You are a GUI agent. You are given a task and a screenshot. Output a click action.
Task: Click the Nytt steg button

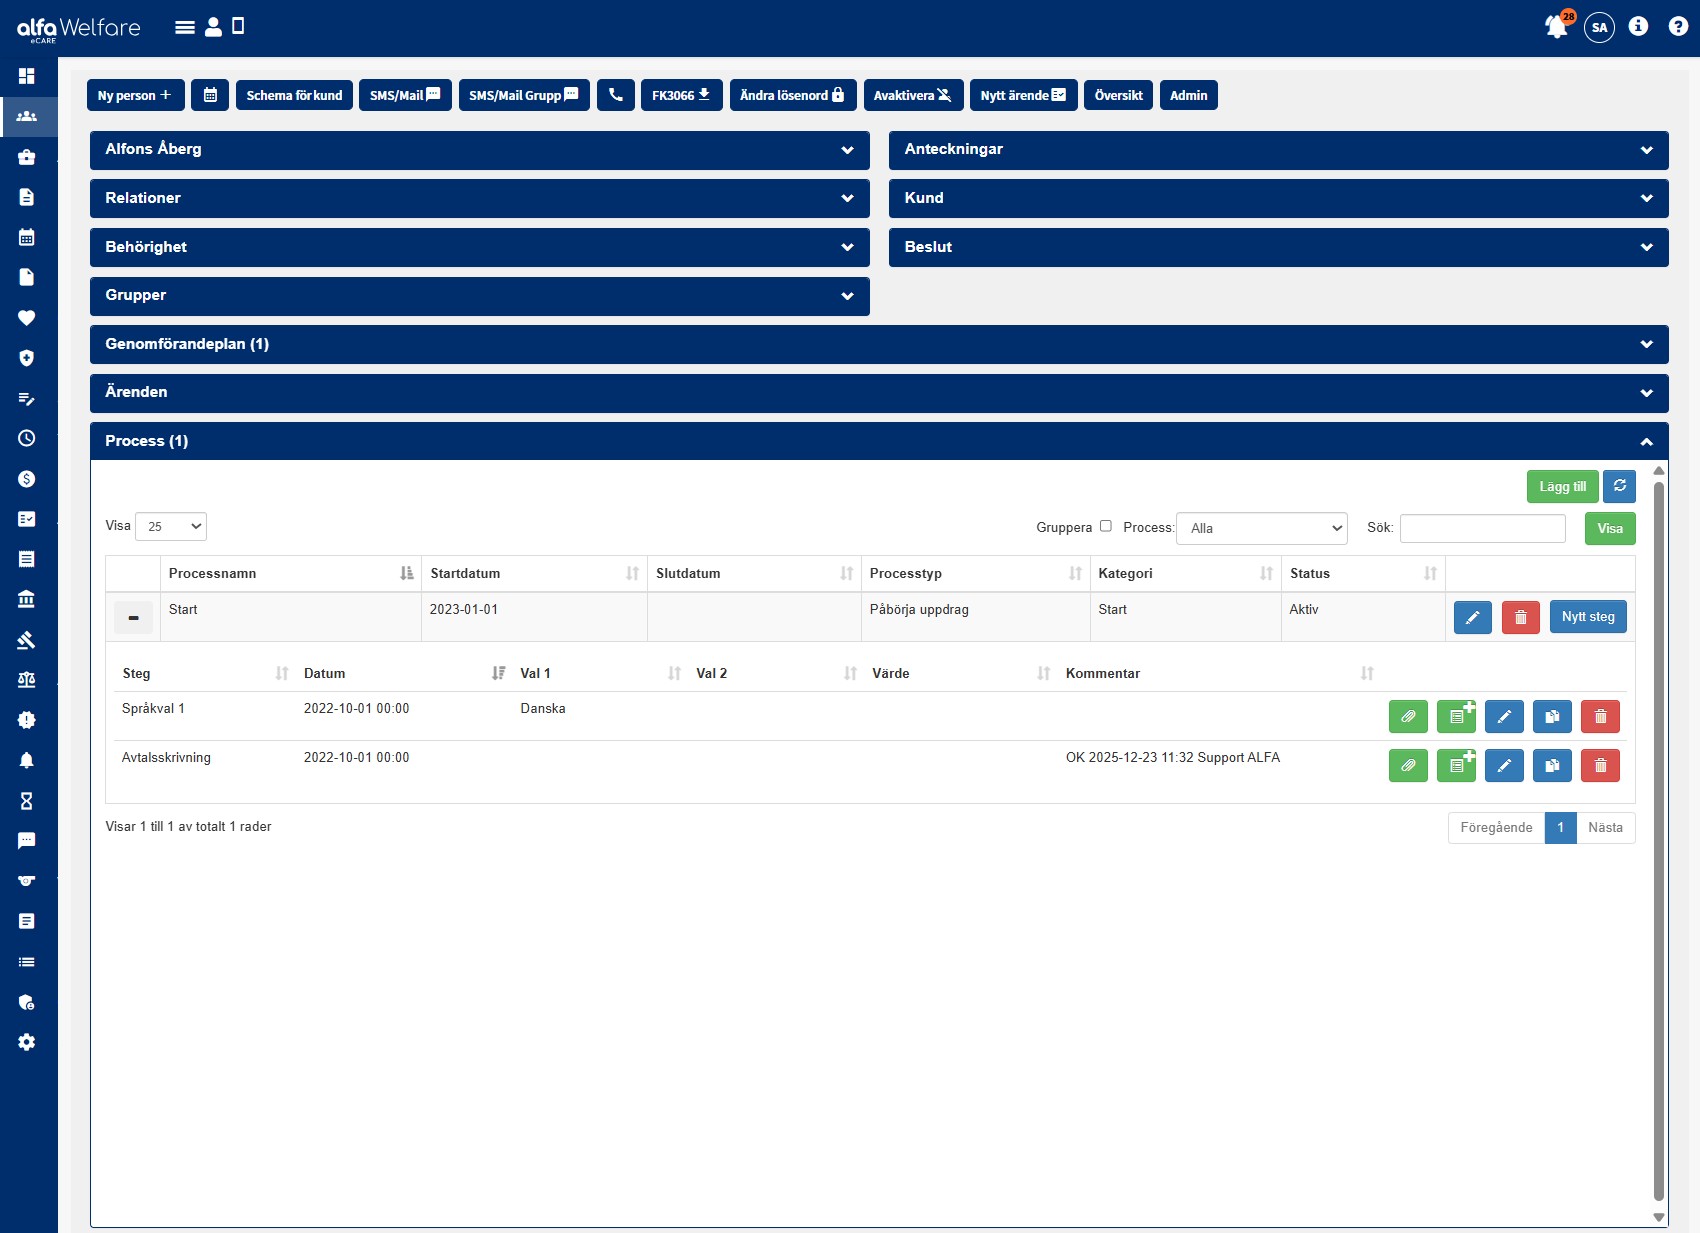click(x=1588, y=617)
